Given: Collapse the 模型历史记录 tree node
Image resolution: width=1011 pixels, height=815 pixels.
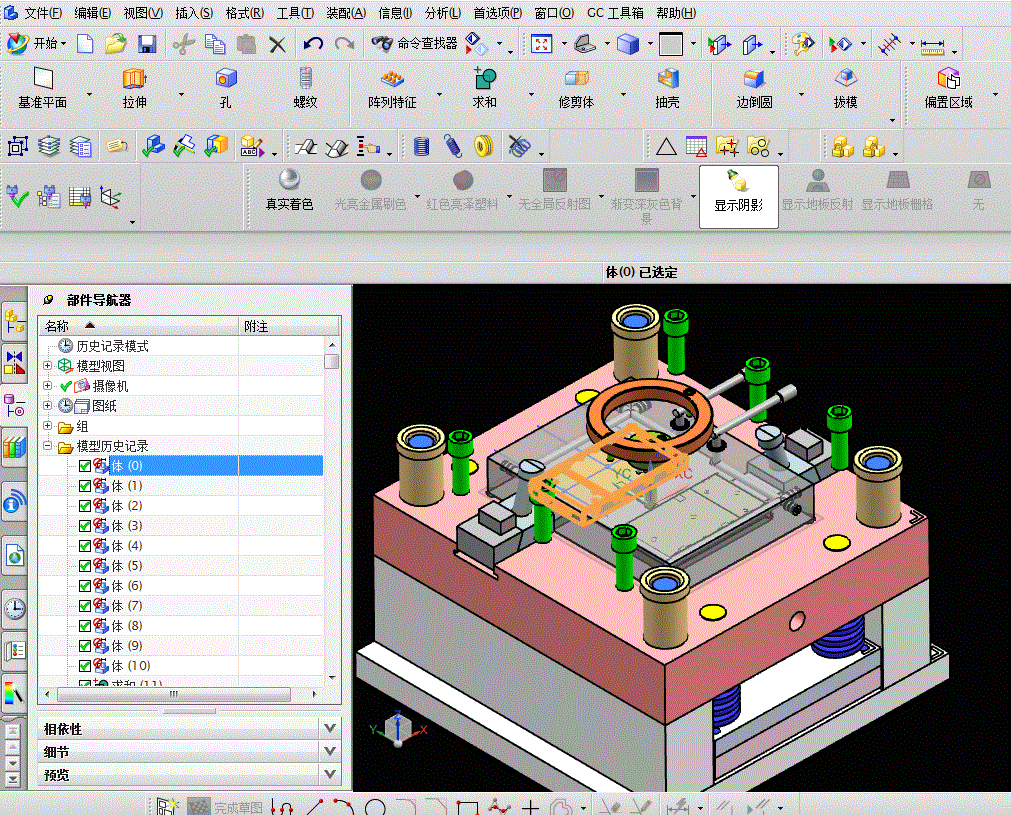Looking at the screenshot, I should coord(47,446).
